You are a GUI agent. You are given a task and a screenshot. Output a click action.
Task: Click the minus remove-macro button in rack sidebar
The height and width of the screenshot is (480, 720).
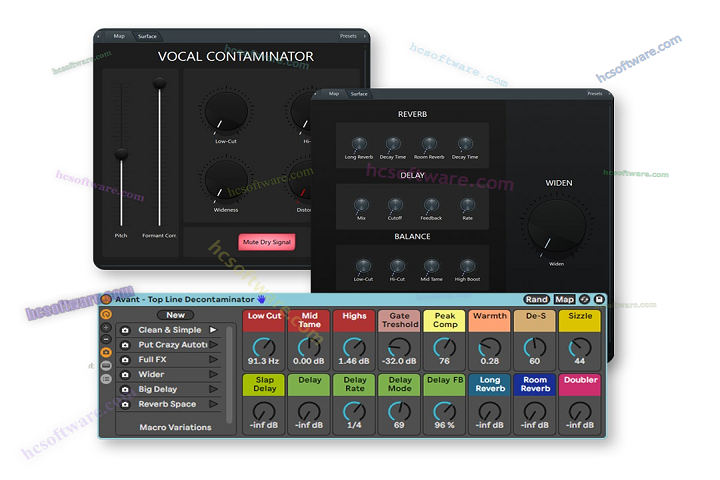(106, 339)
